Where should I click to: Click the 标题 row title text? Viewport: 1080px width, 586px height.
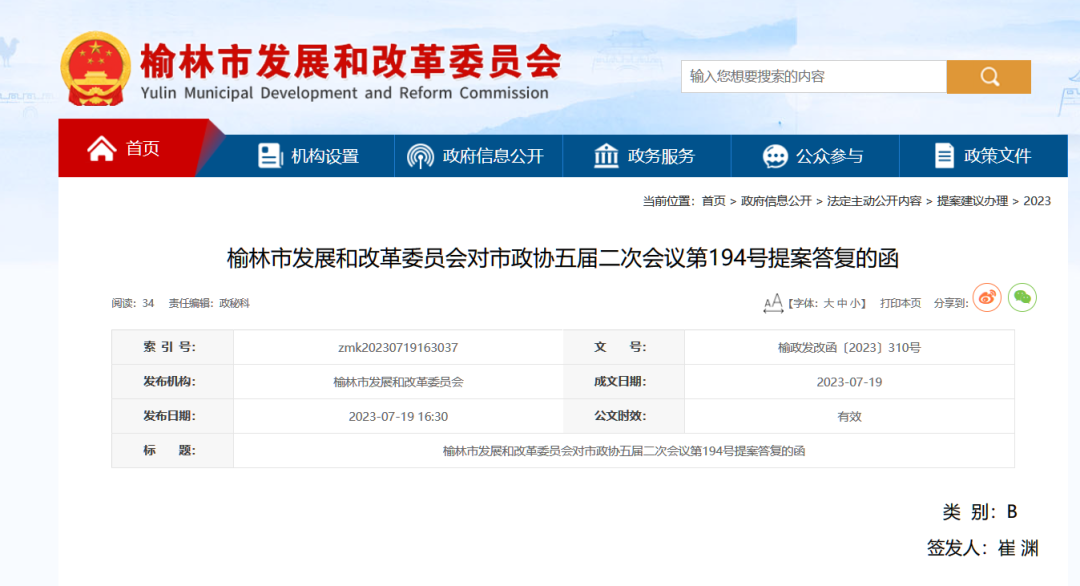[624, 451]
